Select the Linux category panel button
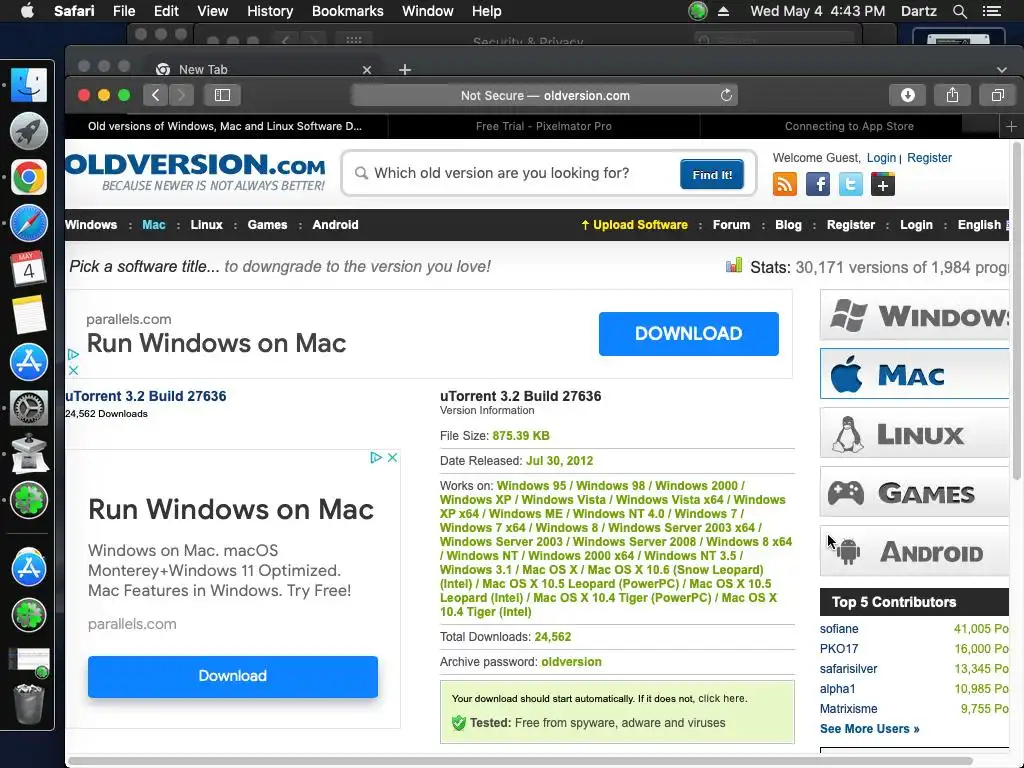Viewport: 1024px width, 768px height. pyautogui.click(x=914, y=433)
